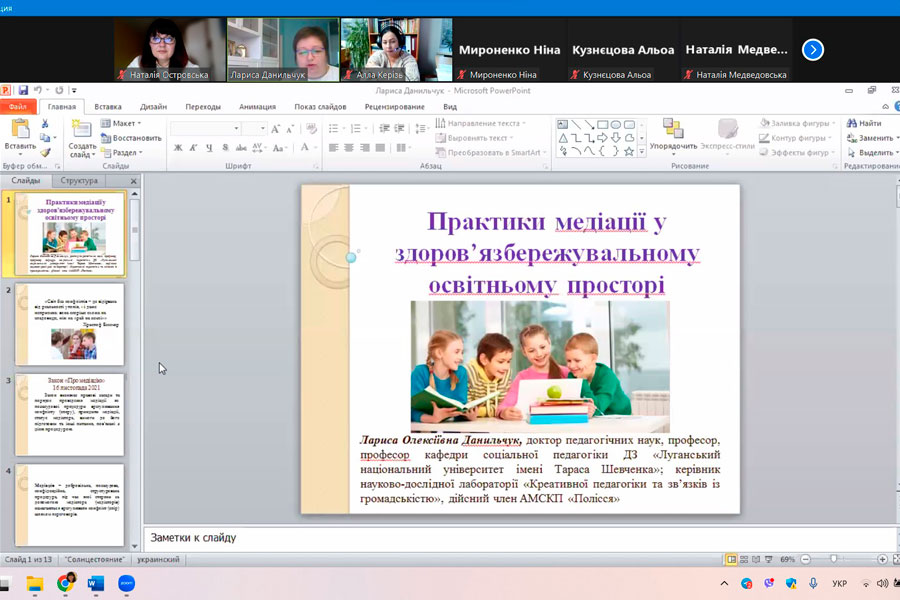Toggle italic (К) formatting

coord(193,148)
